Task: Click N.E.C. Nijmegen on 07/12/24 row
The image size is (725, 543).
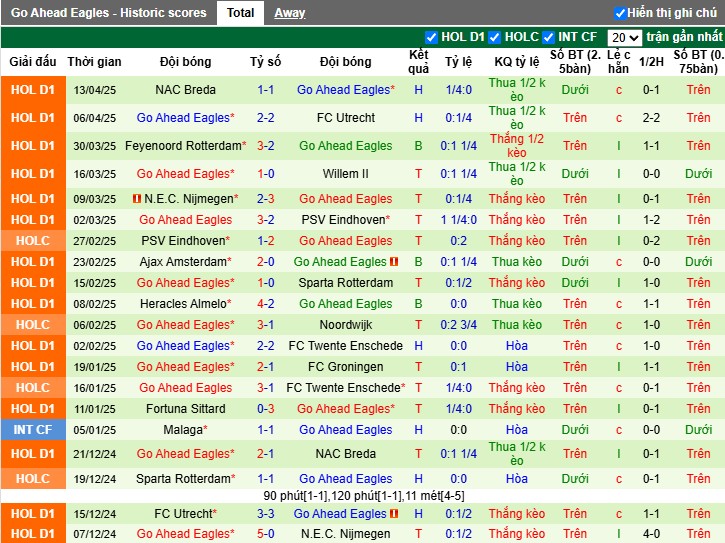Action: click(x=345, y=534)
